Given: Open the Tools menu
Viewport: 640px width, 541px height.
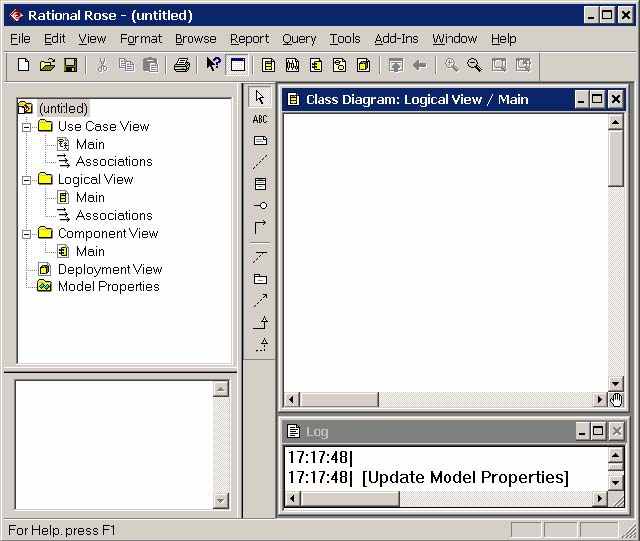Looking at the screenshot, I should 345,39.
